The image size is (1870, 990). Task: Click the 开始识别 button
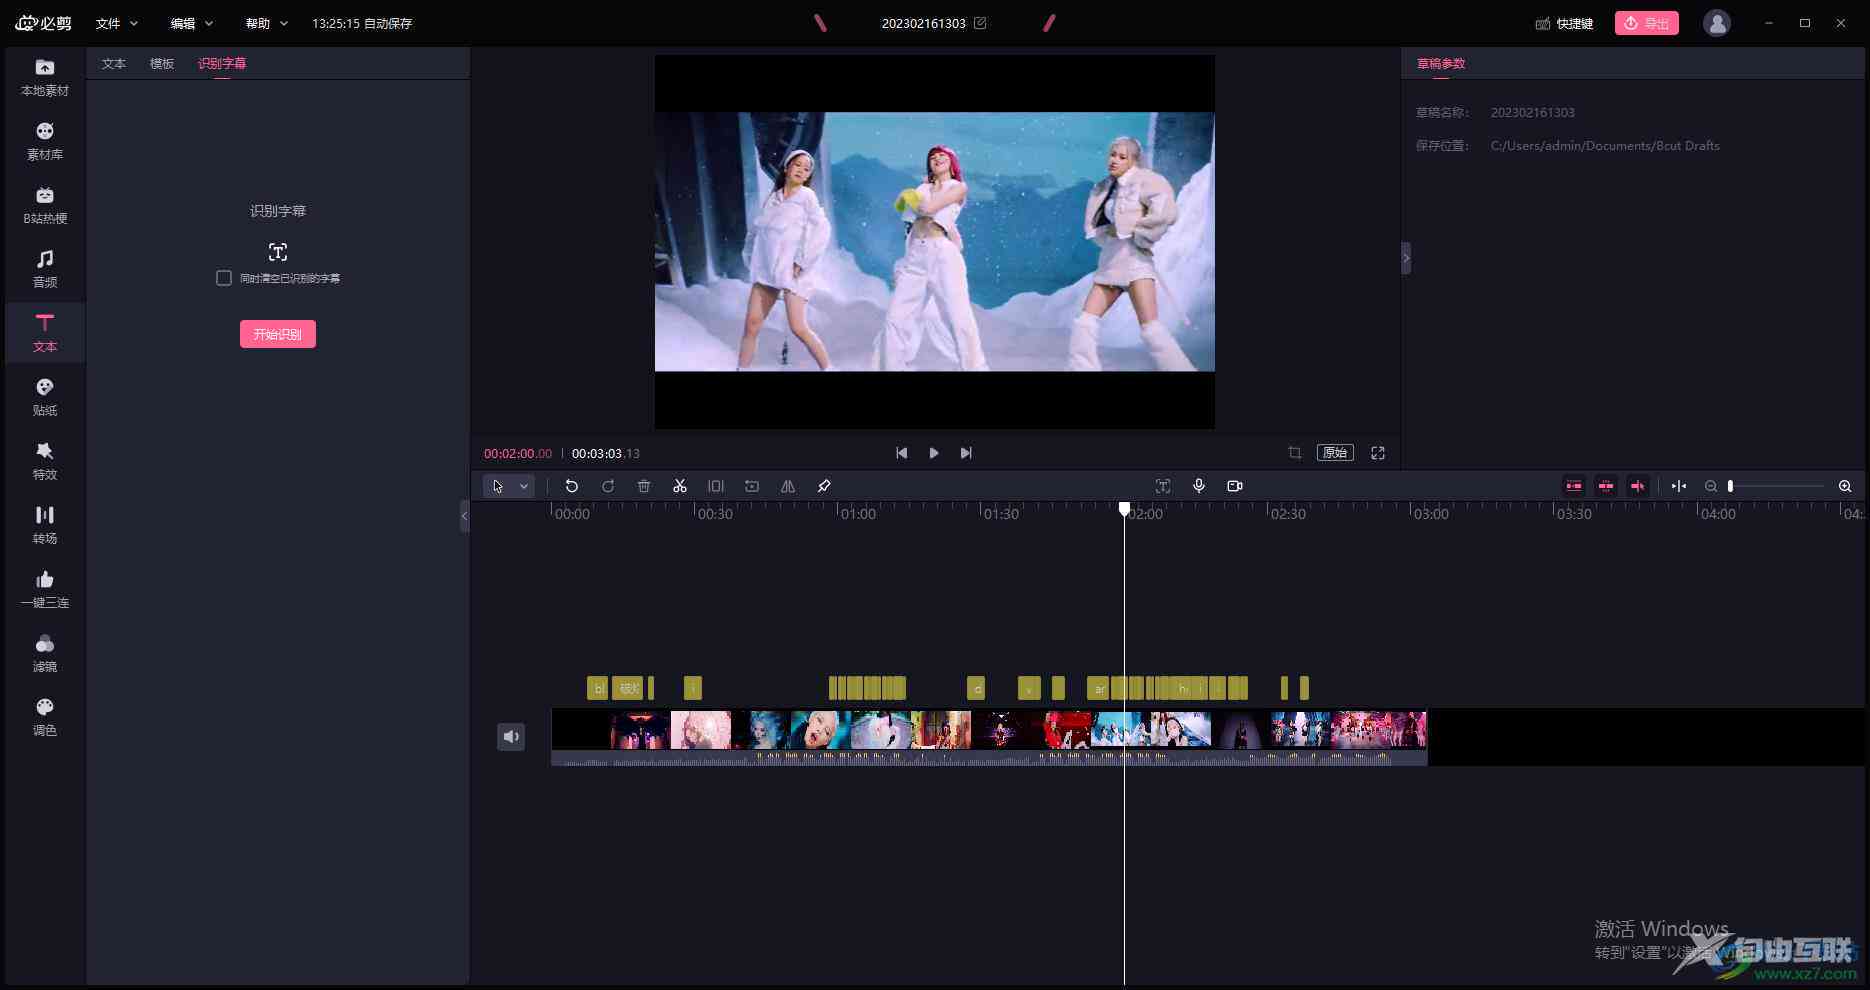[x=278, y=334]
